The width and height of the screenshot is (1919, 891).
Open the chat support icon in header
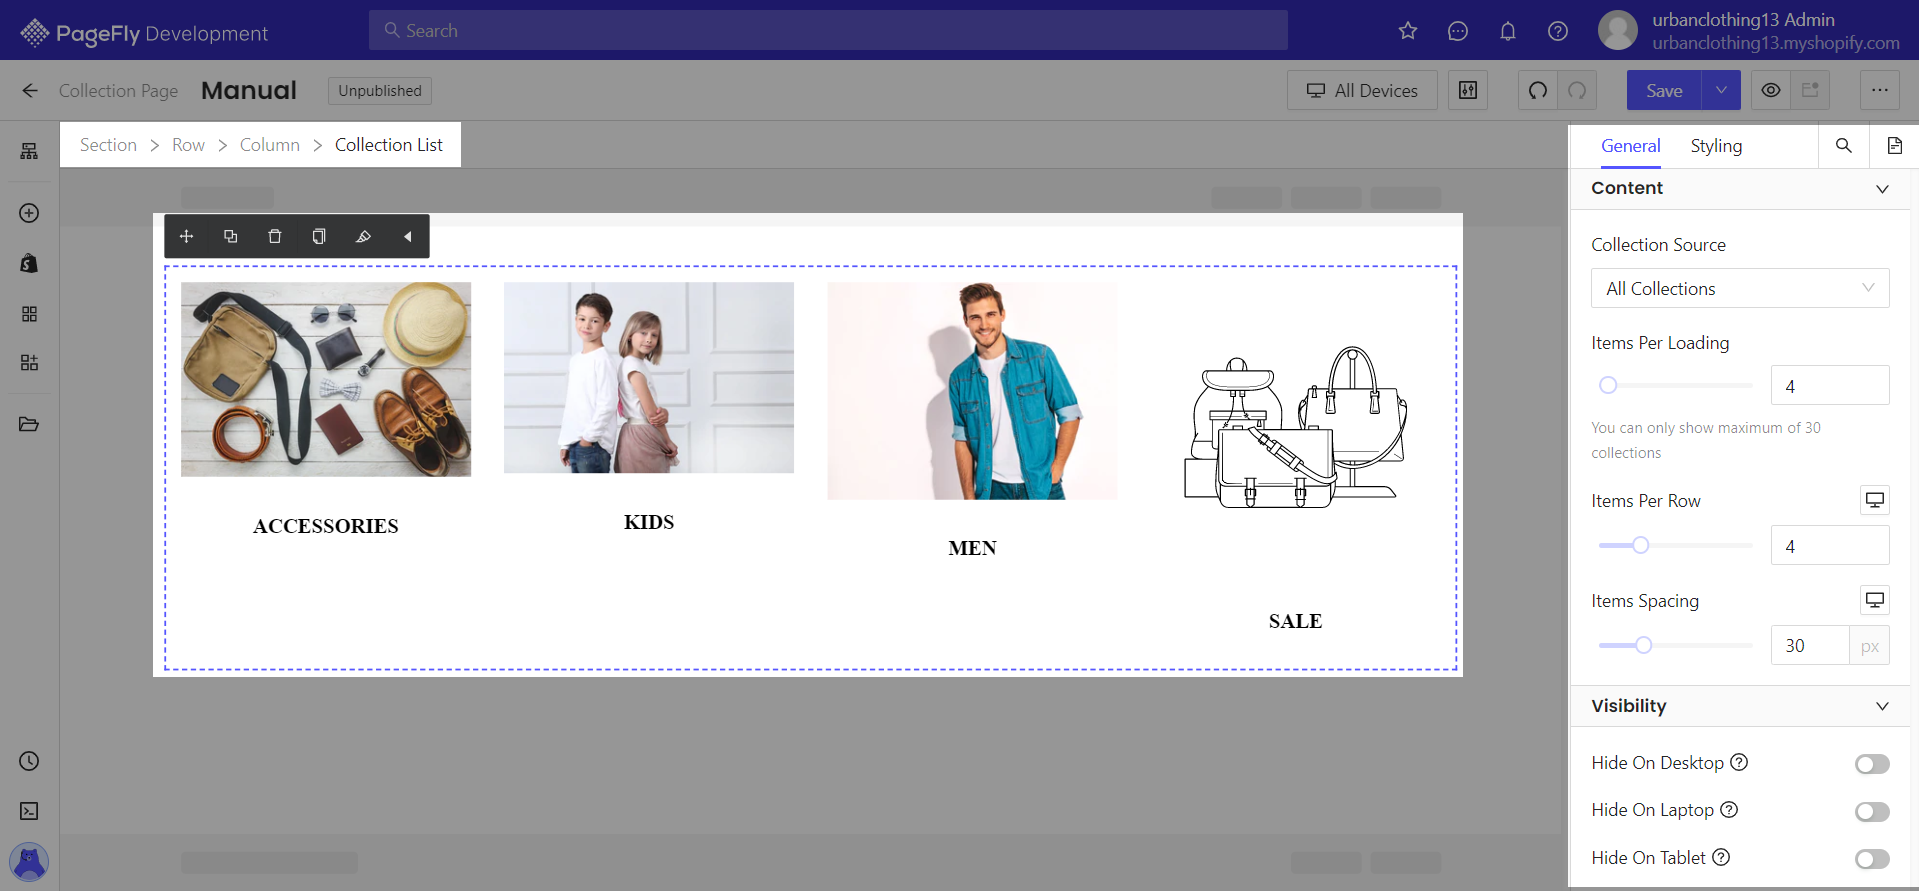(1458, 31)
